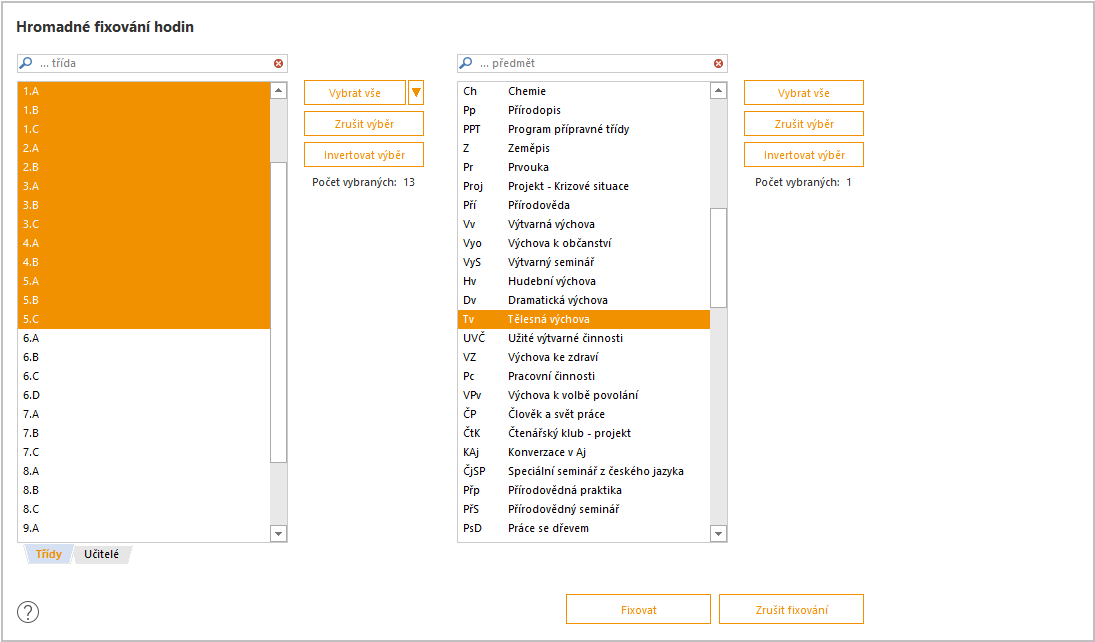Click Zrušit výběr for classes

pos(364,124)
